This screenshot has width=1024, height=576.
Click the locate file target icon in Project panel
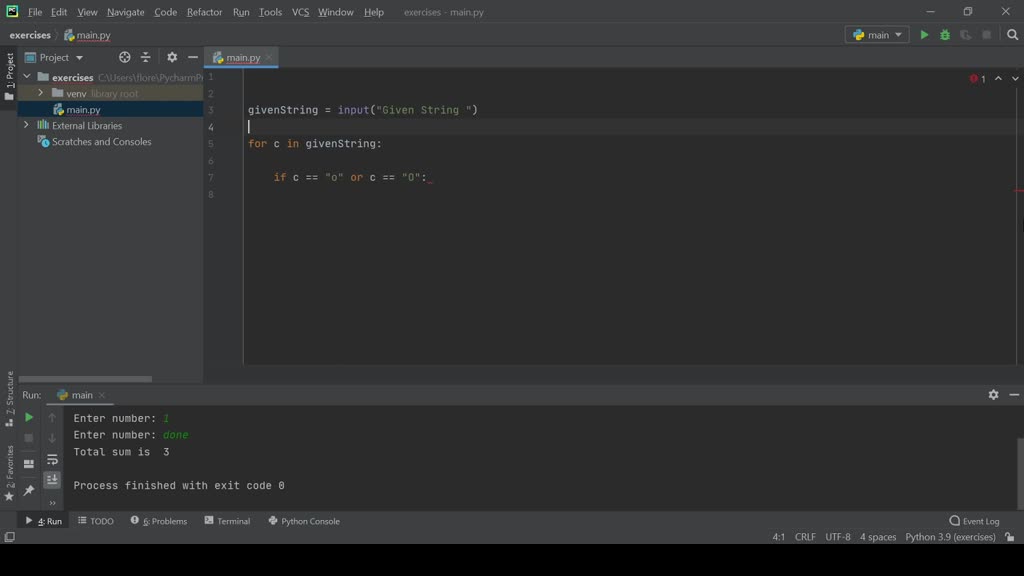[x=124, y=57]
